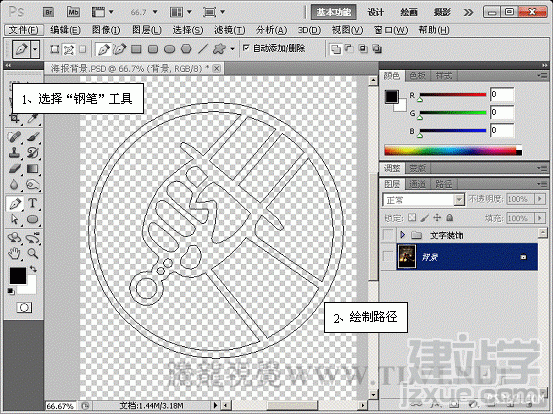The width and height of the screenshot is (553, 414).
Task: Toggle visibility of the 背景 layer
Action: pos(388,256)
